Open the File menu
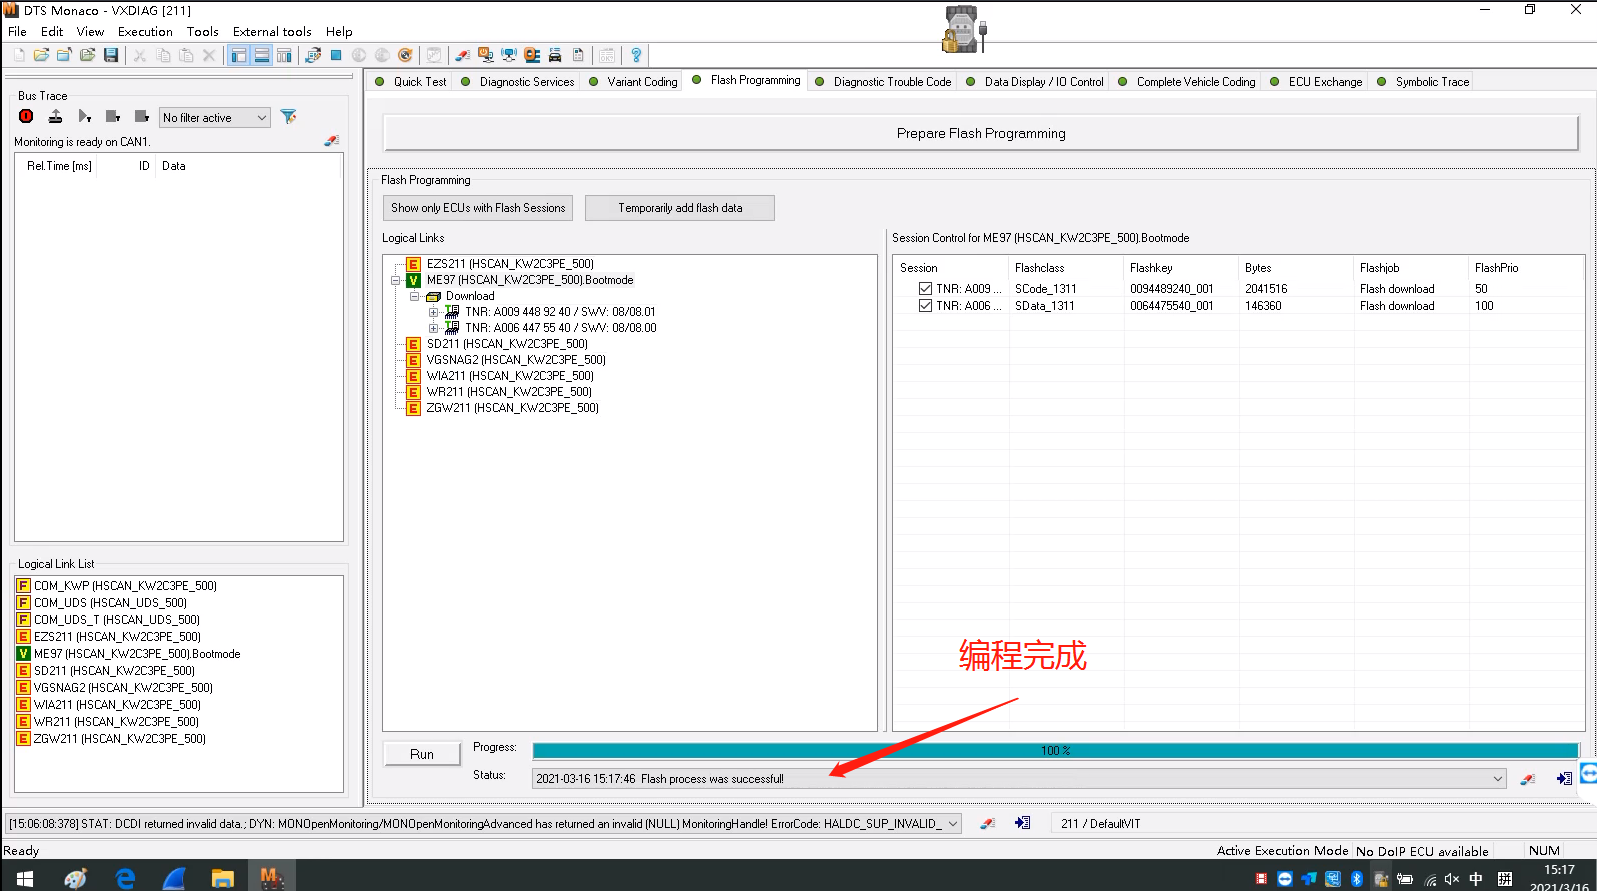This screenshot has height=891, width=1597. (x=17, y=32)
